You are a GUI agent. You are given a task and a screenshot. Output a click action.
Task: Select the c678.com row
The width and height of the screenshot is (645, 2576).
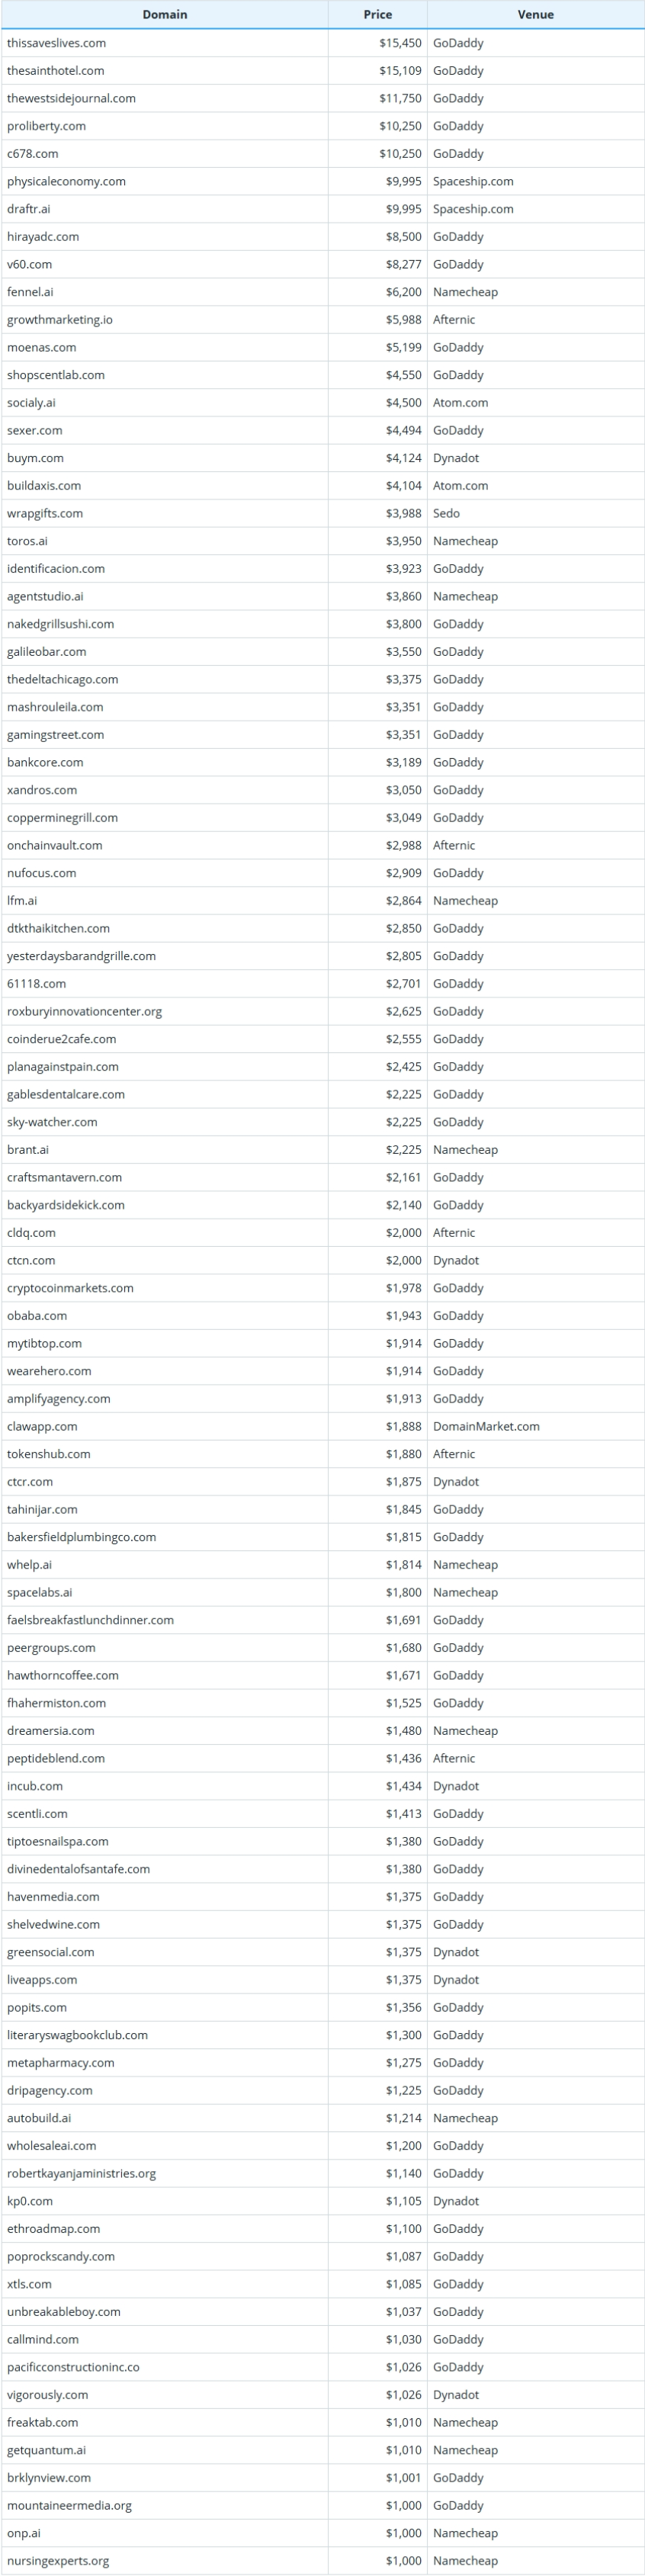(x=33, y=154)
